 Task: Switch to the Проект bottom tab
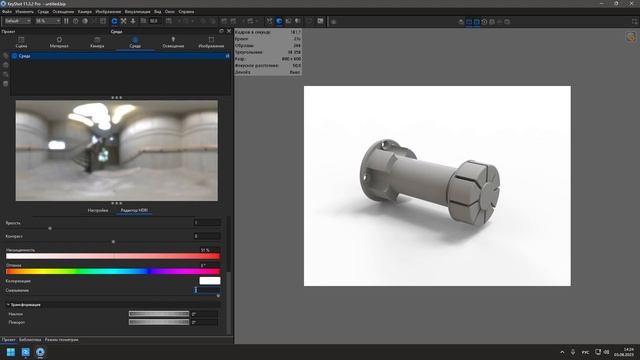coord(8,340)
